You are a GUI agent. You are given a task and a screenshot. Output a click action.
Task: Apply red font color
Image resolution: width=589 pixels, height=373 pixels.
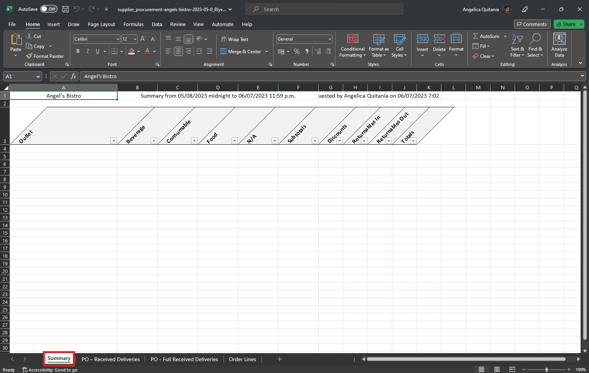pyautogui.click(x=147, y=51)
